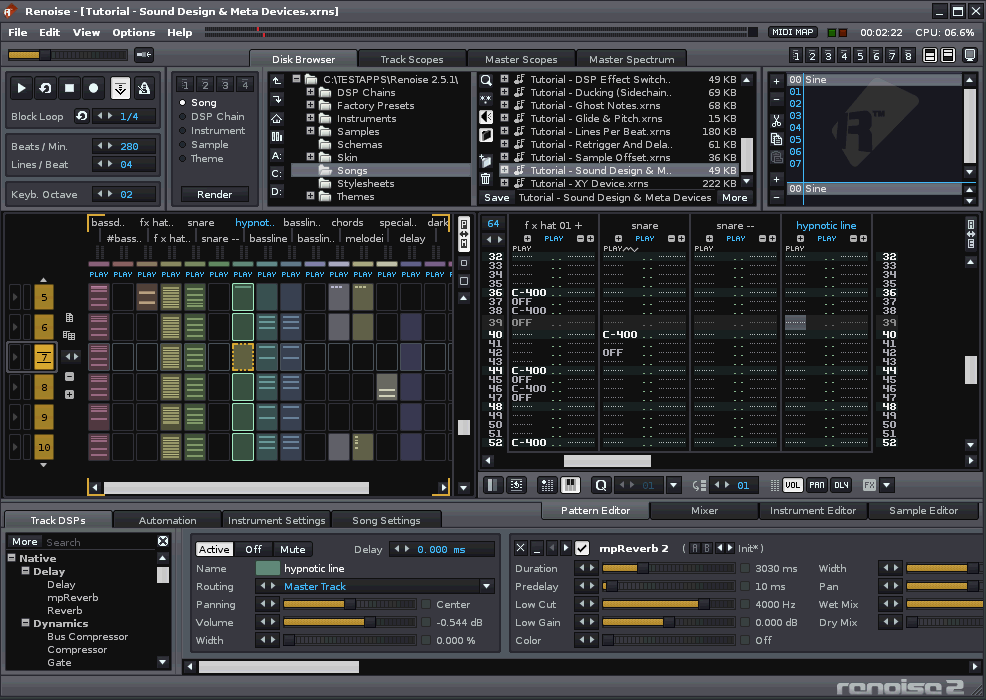Toggle the mpReverb 2 enabled checkbox
Viewport: 986px width, 700px height.
(582, 548)
